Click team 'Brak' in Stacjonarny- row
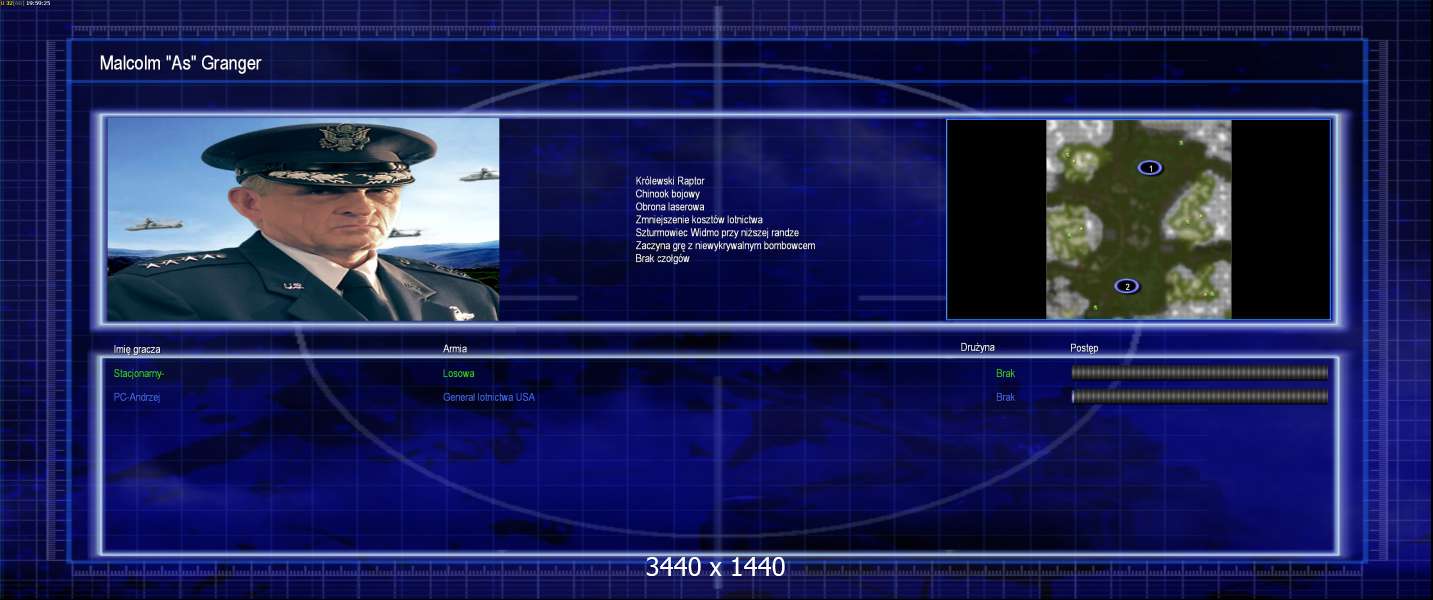 (1005, 374)
